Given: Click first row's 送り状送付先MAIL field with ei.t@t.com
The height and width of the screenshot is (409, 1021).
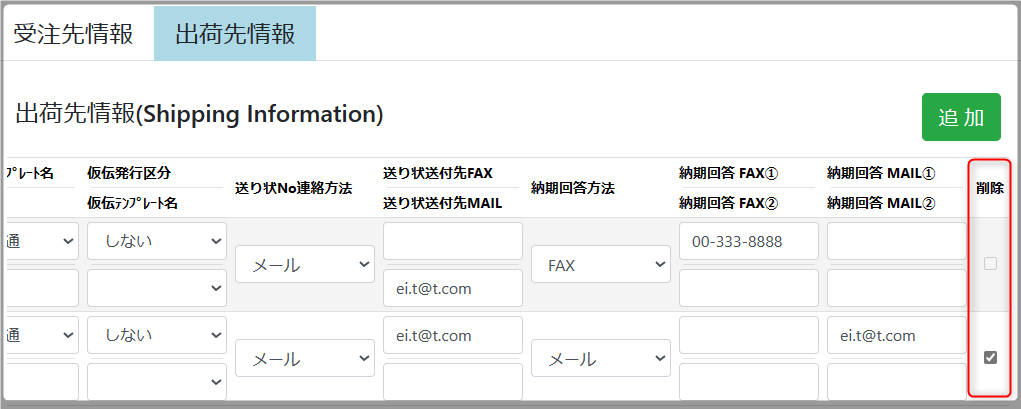Looking at the screenshot, I should (x=452, y=288).
